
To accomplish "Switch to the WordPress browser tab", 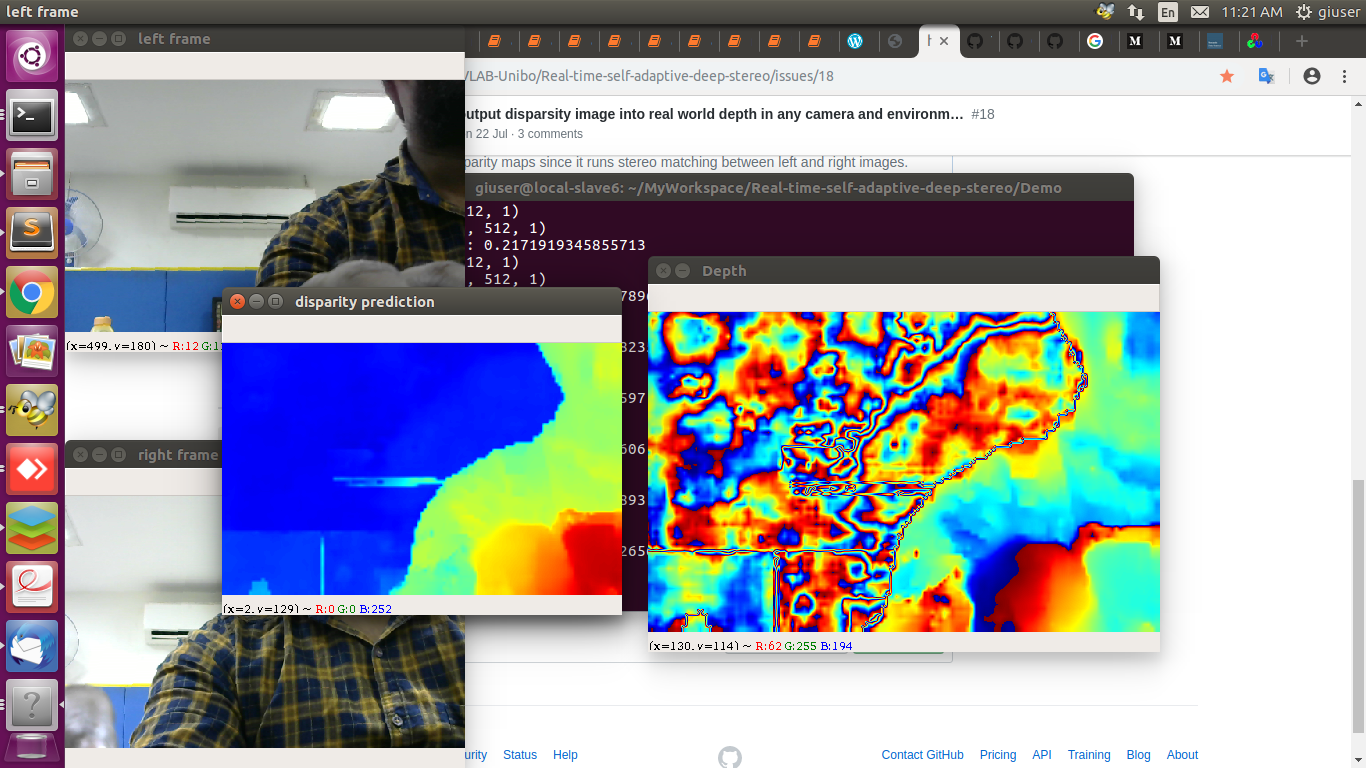I will 856,41.
